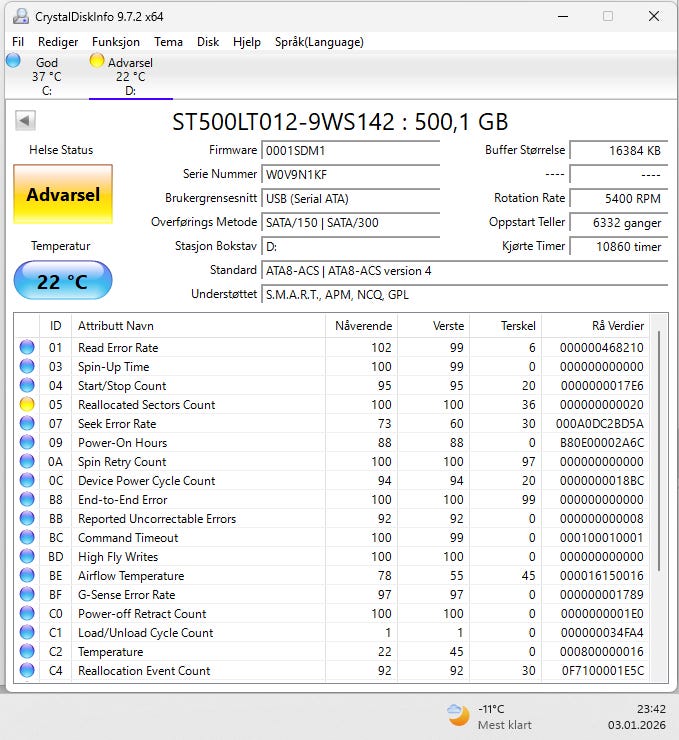Click the blue status icon for Spin-Up Time
The height and width of the screenshot is (740, 679).
point(27,367)
